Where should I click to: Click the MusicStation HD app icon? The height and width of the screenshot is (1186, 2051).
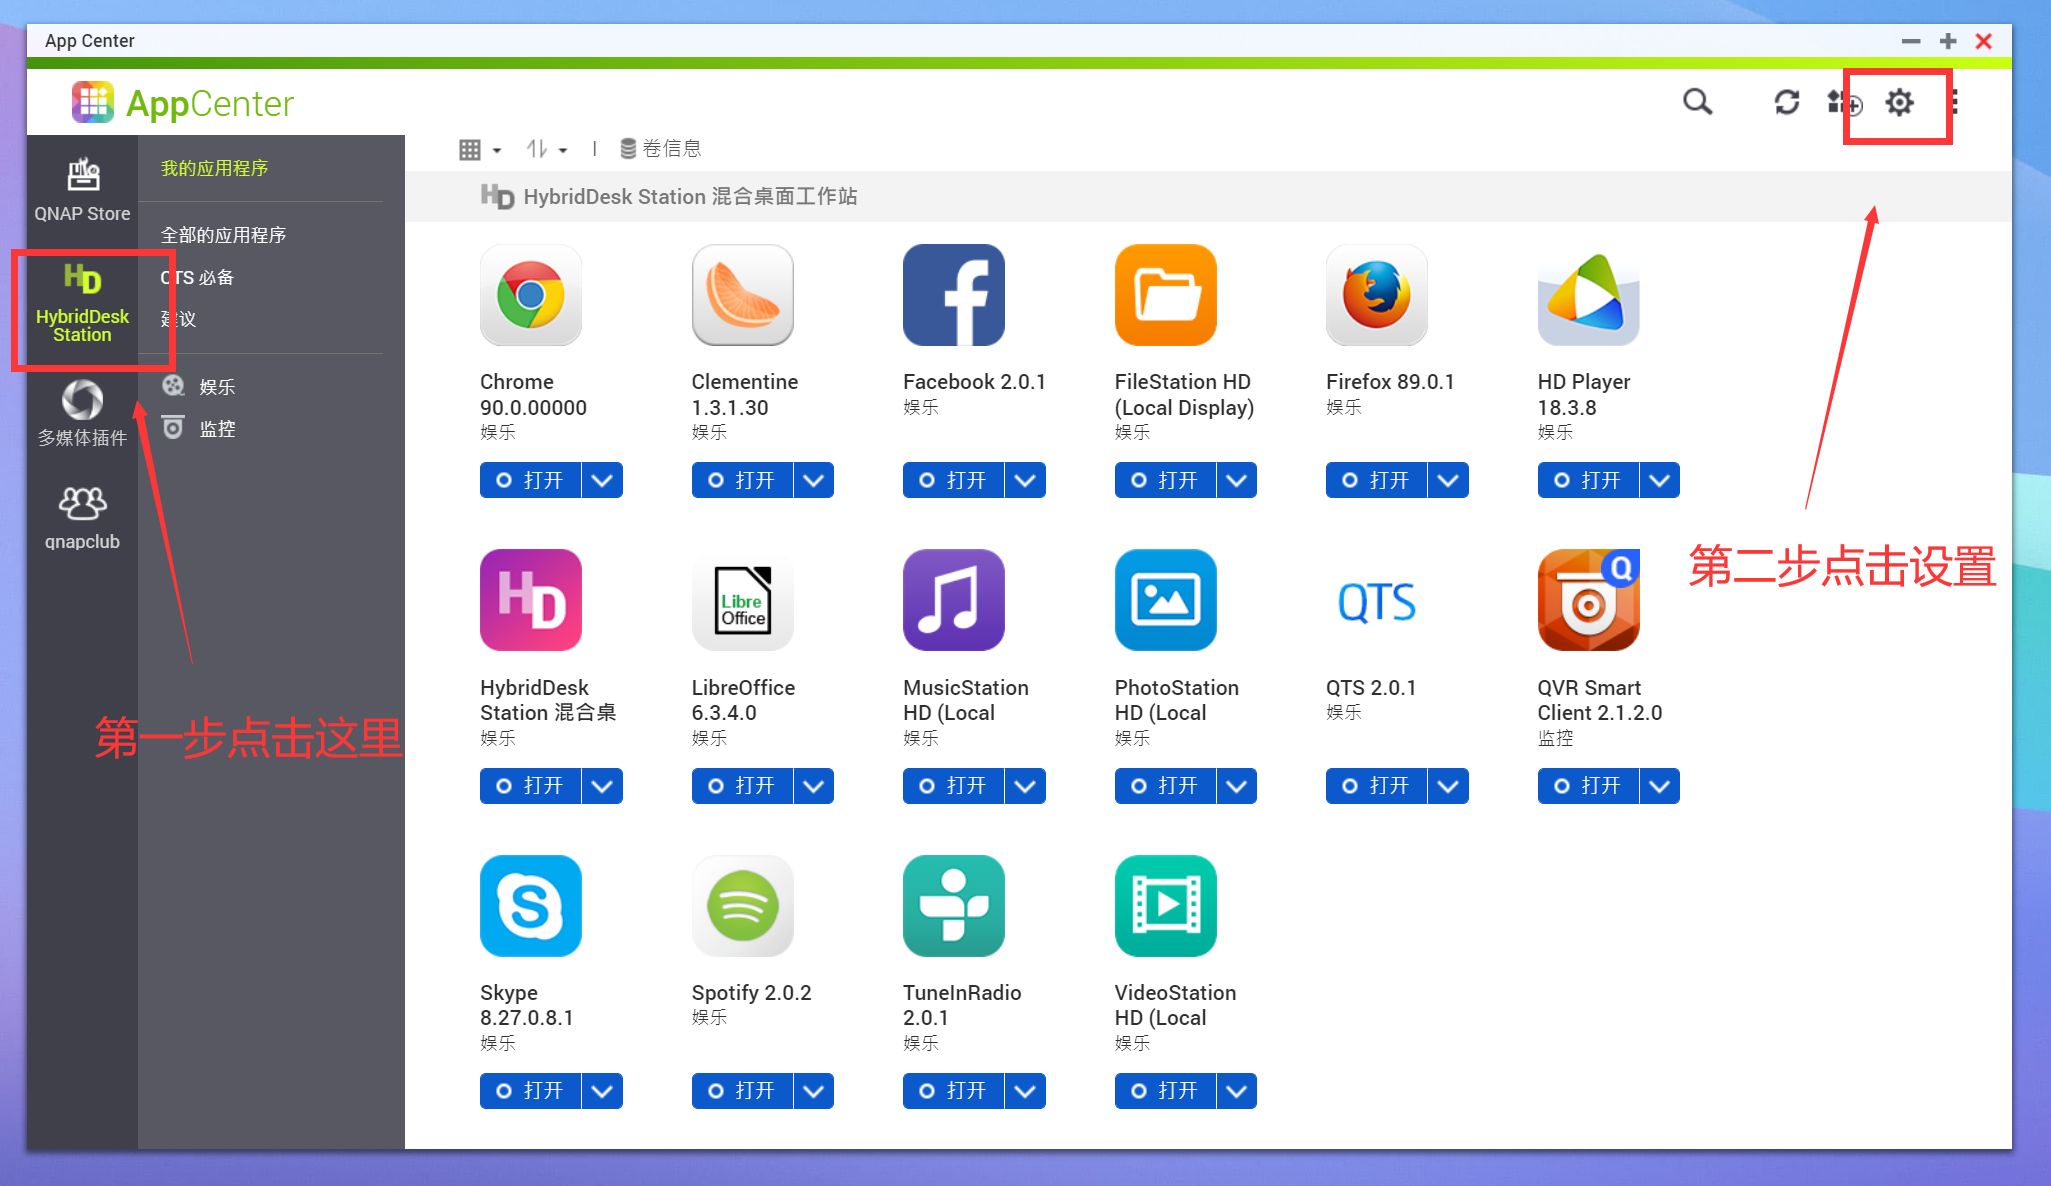coord(954,600)
